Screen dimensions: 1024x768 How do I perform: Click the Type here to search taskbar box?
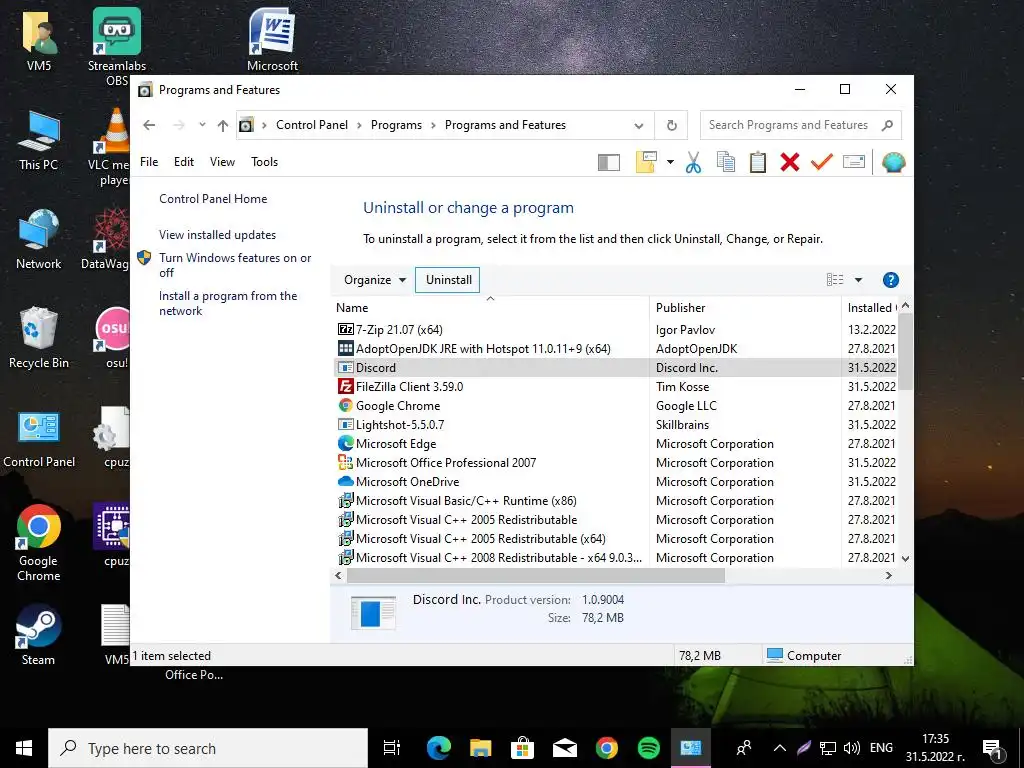pyautogui.click(x=208, y=748)
